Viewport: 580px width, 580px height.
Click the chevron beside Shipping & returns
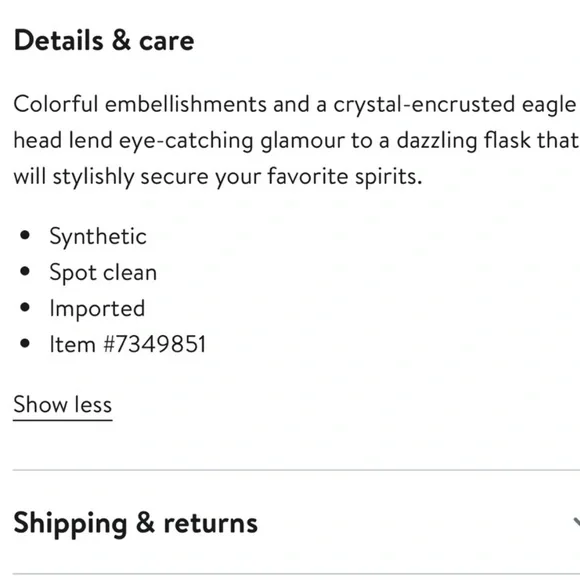click(576, 523)
